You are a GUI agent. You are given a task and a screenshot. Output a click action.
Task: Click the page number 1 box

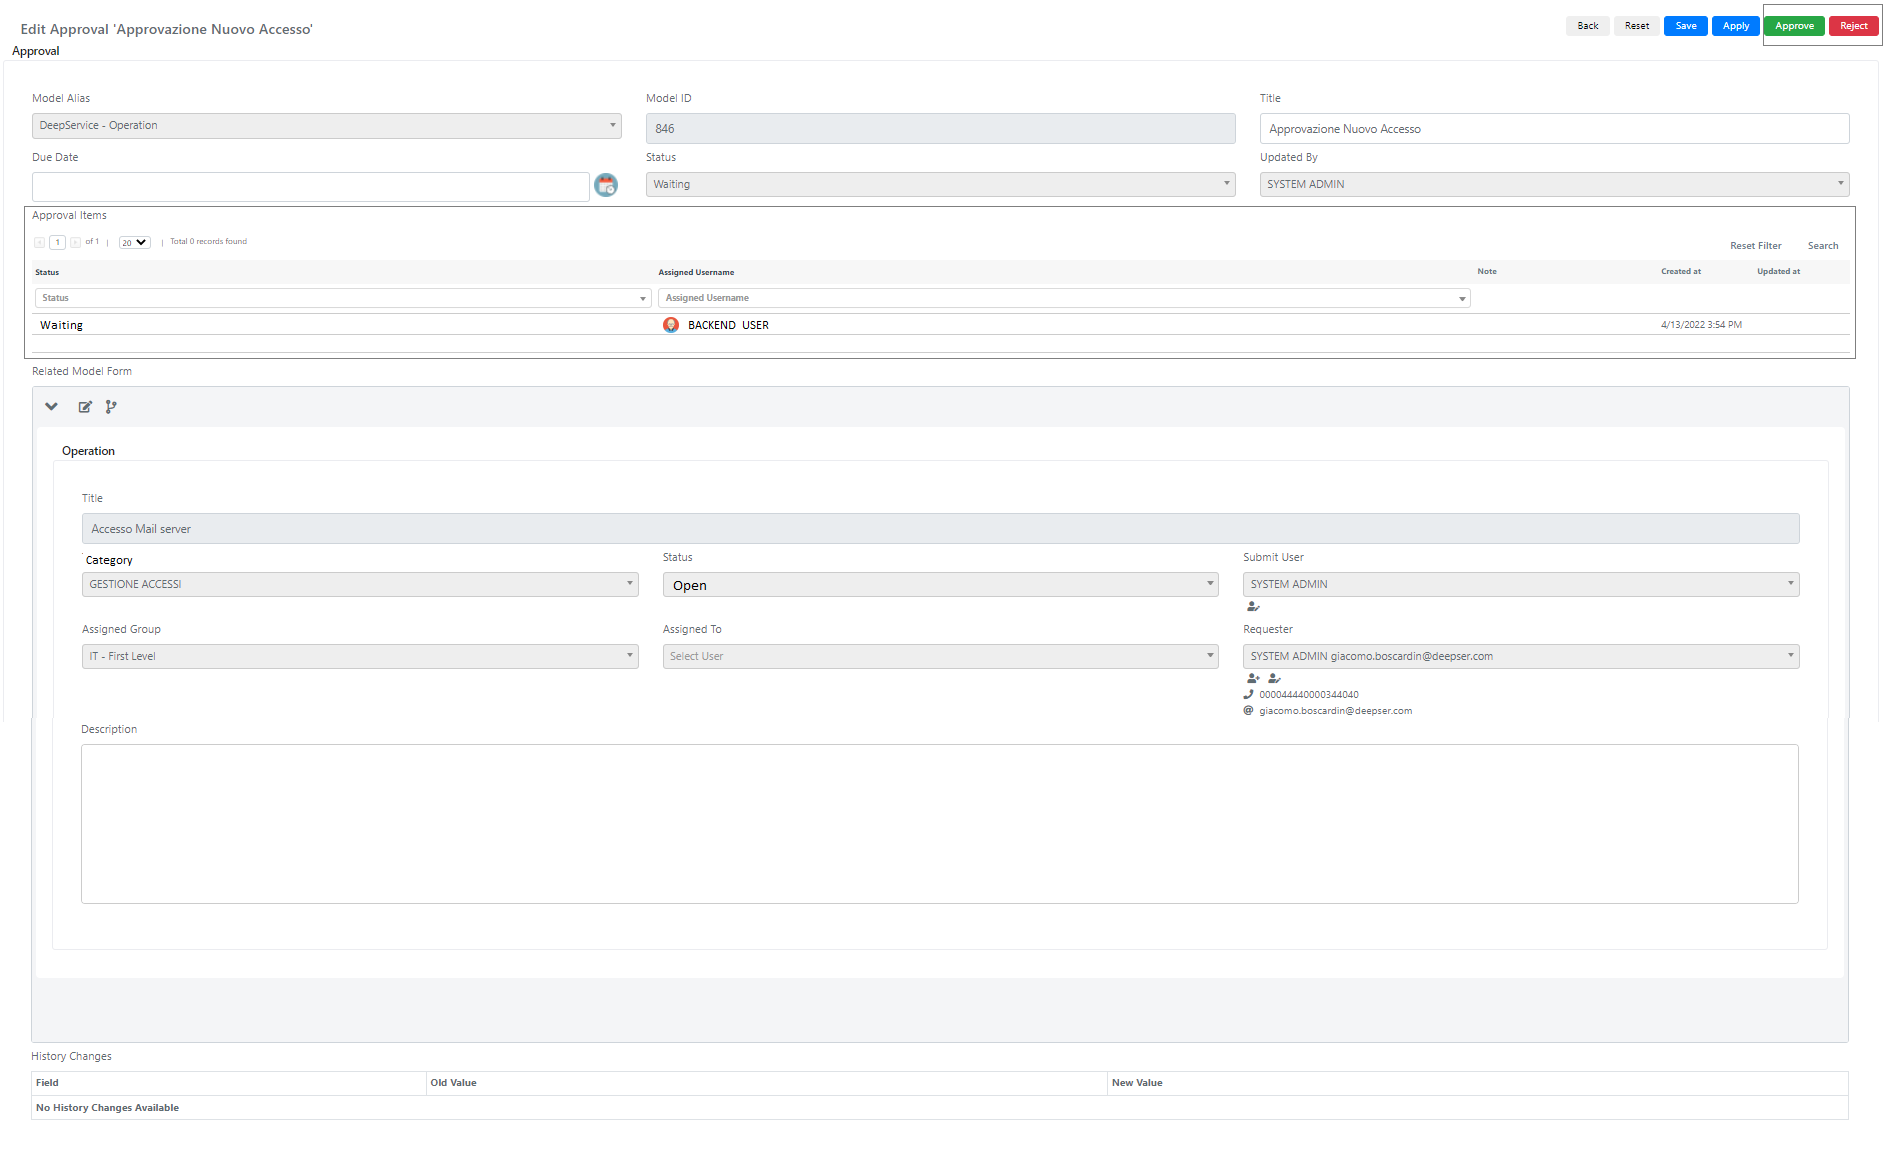58,242
